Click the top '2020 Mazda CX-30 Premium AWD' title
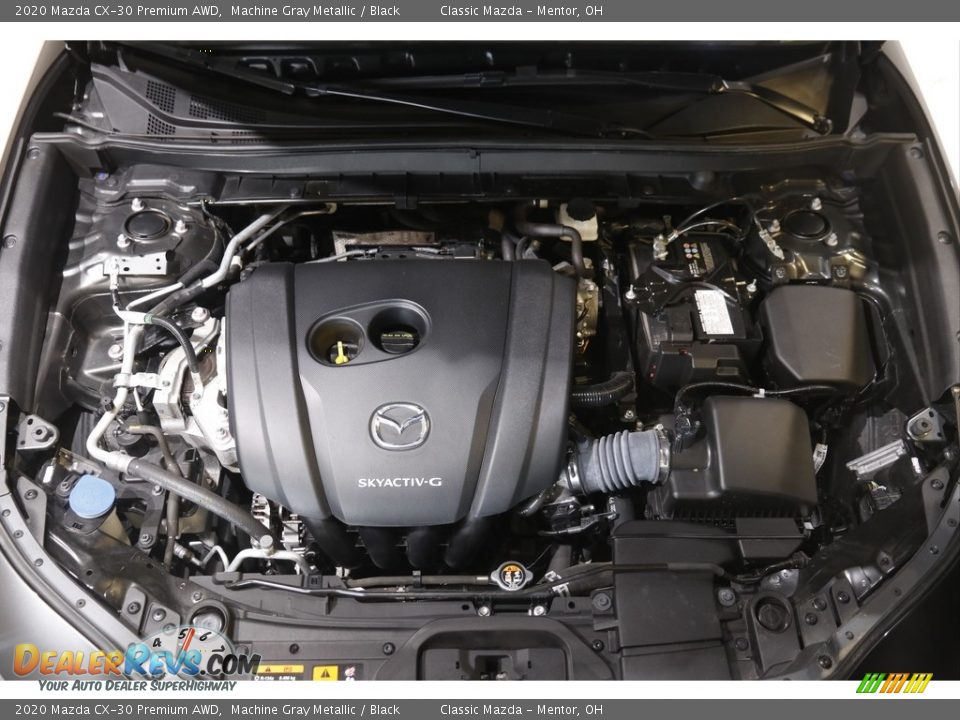This screenshot has height=720, width=960. point(118,11)
